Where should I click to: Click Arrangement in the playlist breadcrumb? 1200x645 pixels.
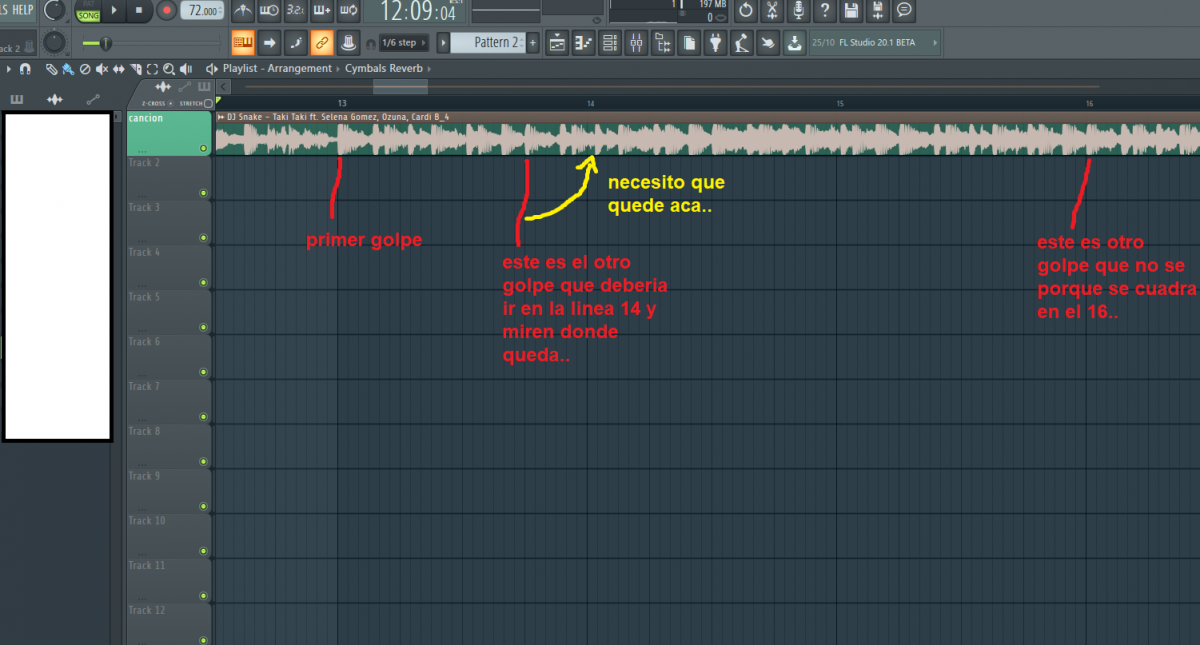pos(302,69)
